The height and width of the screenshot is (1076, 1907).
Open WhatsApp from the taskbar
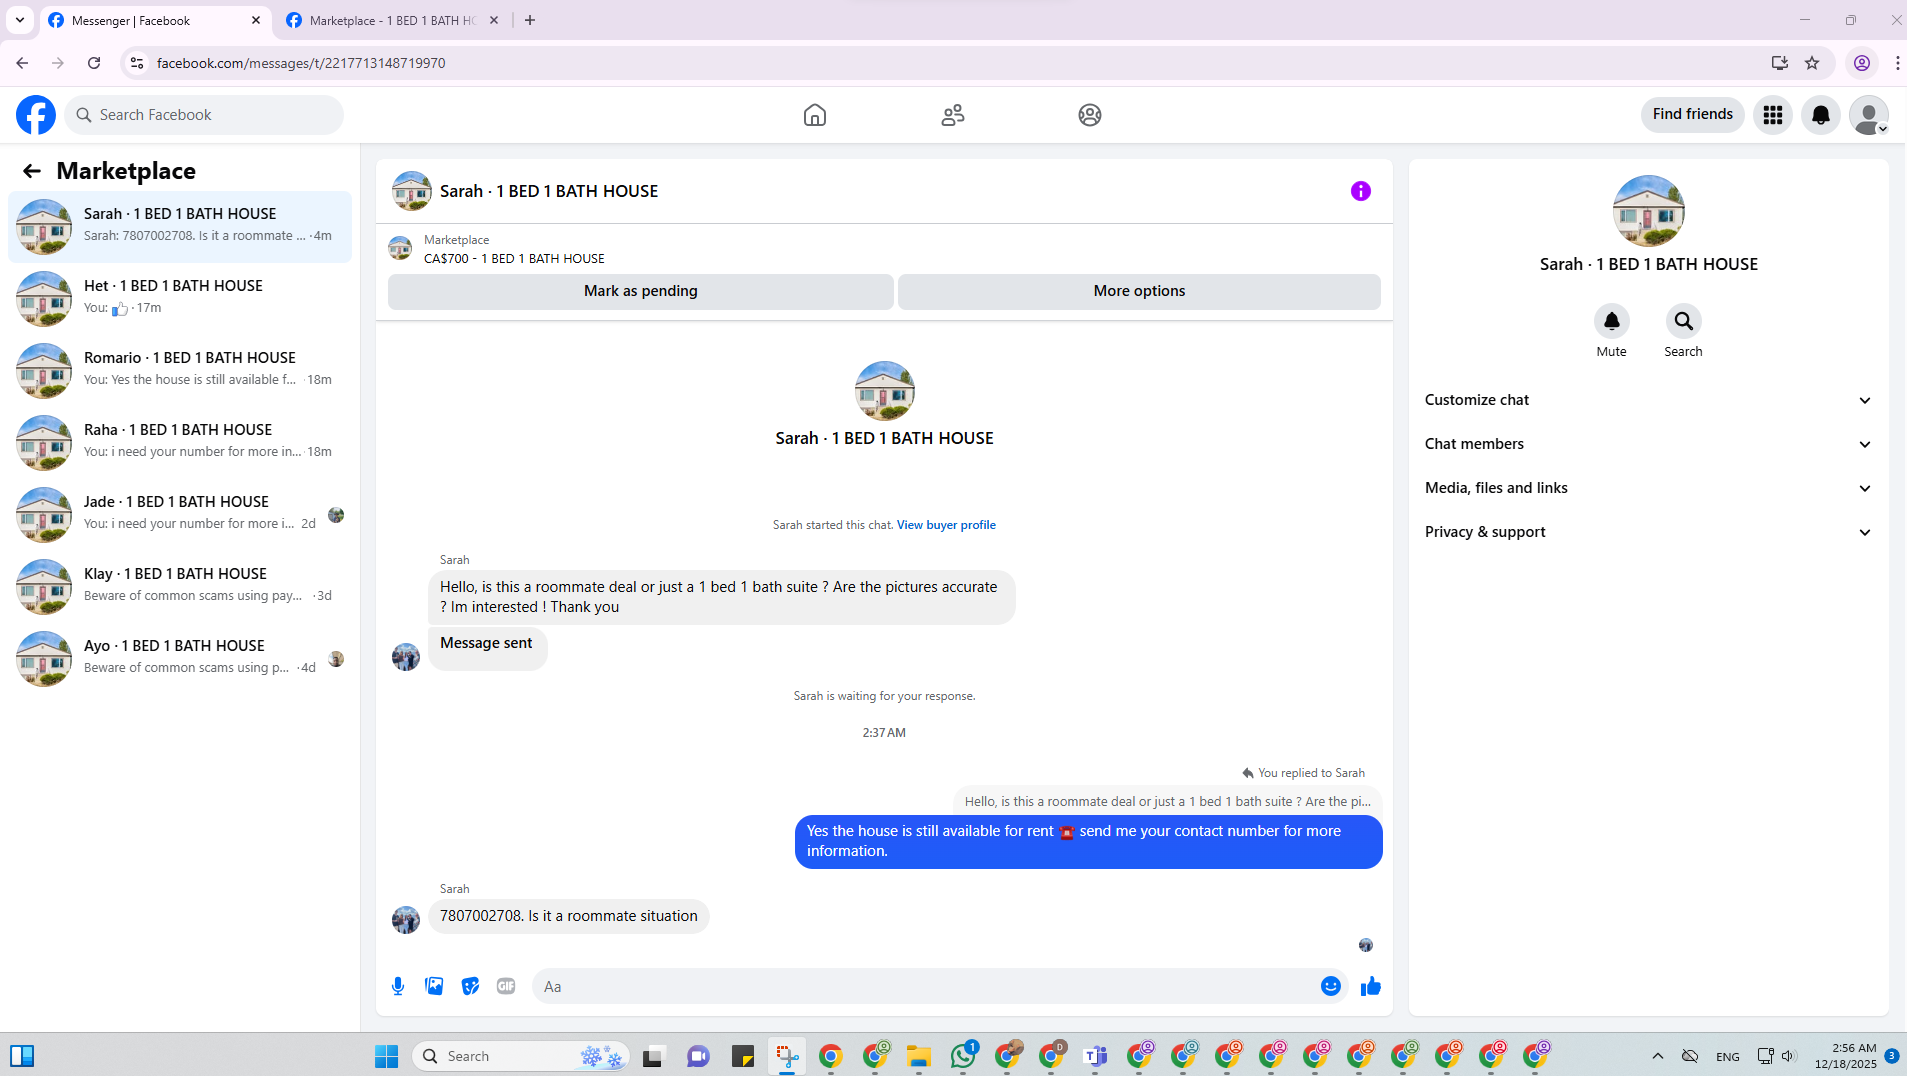pyautogui.click(x=963, y=1056)
